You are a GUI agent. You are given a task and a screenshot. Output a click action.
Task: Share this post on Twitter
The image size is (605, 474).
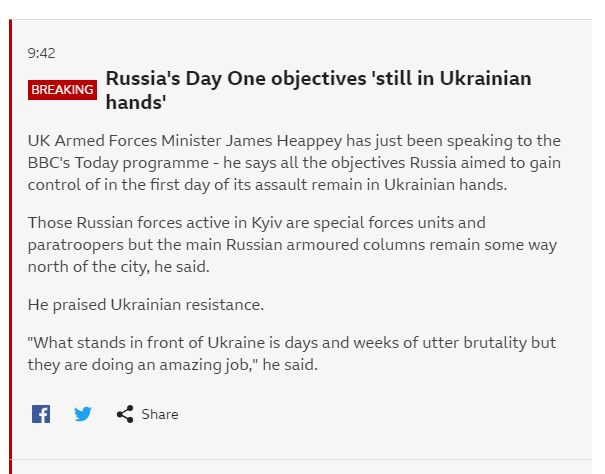(x=83, y=414)
